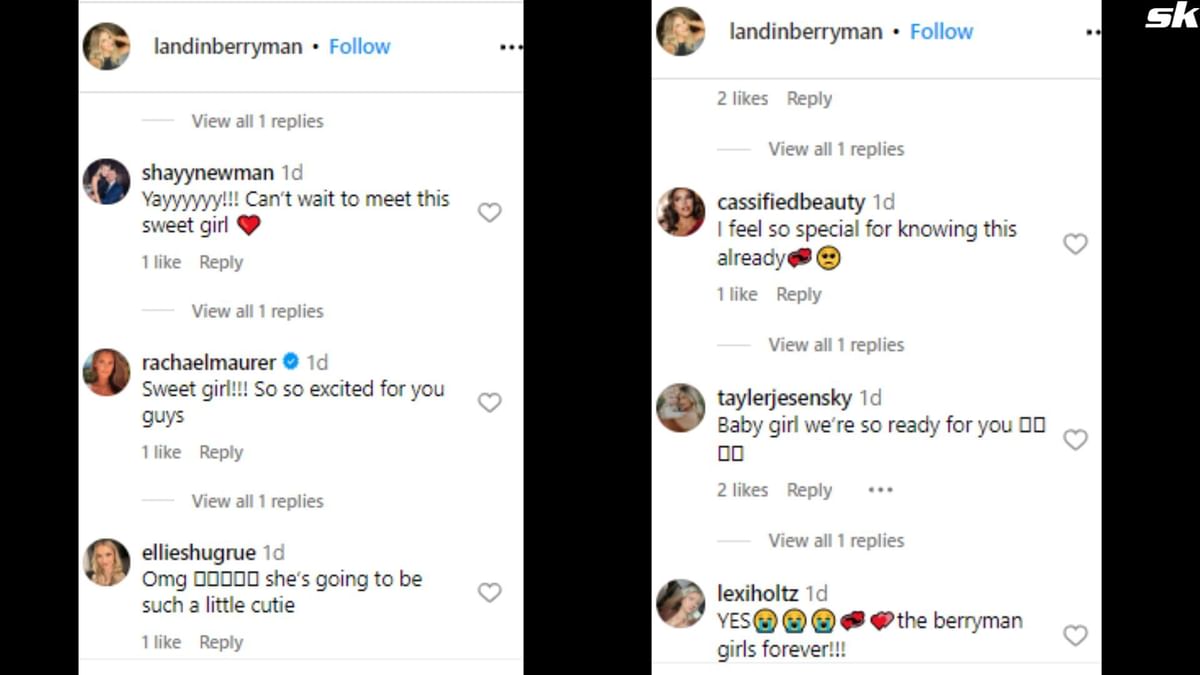Follow landinberryman in the right panel

click(x=941, y=32)
